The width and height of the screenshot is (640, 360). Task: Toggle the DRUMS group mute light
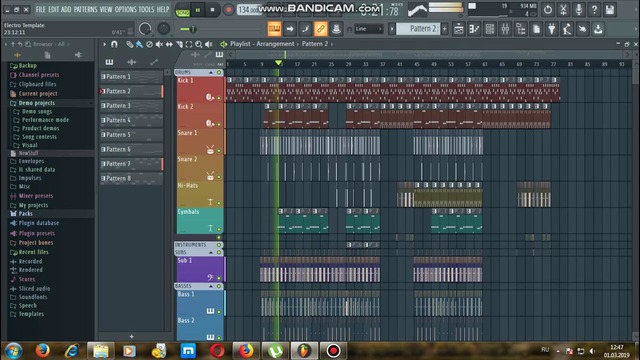(x=219, y=72)
